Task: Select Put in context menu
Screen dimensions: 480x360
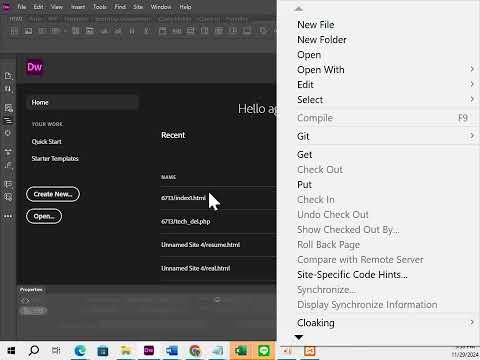Action: pos(304,185)
